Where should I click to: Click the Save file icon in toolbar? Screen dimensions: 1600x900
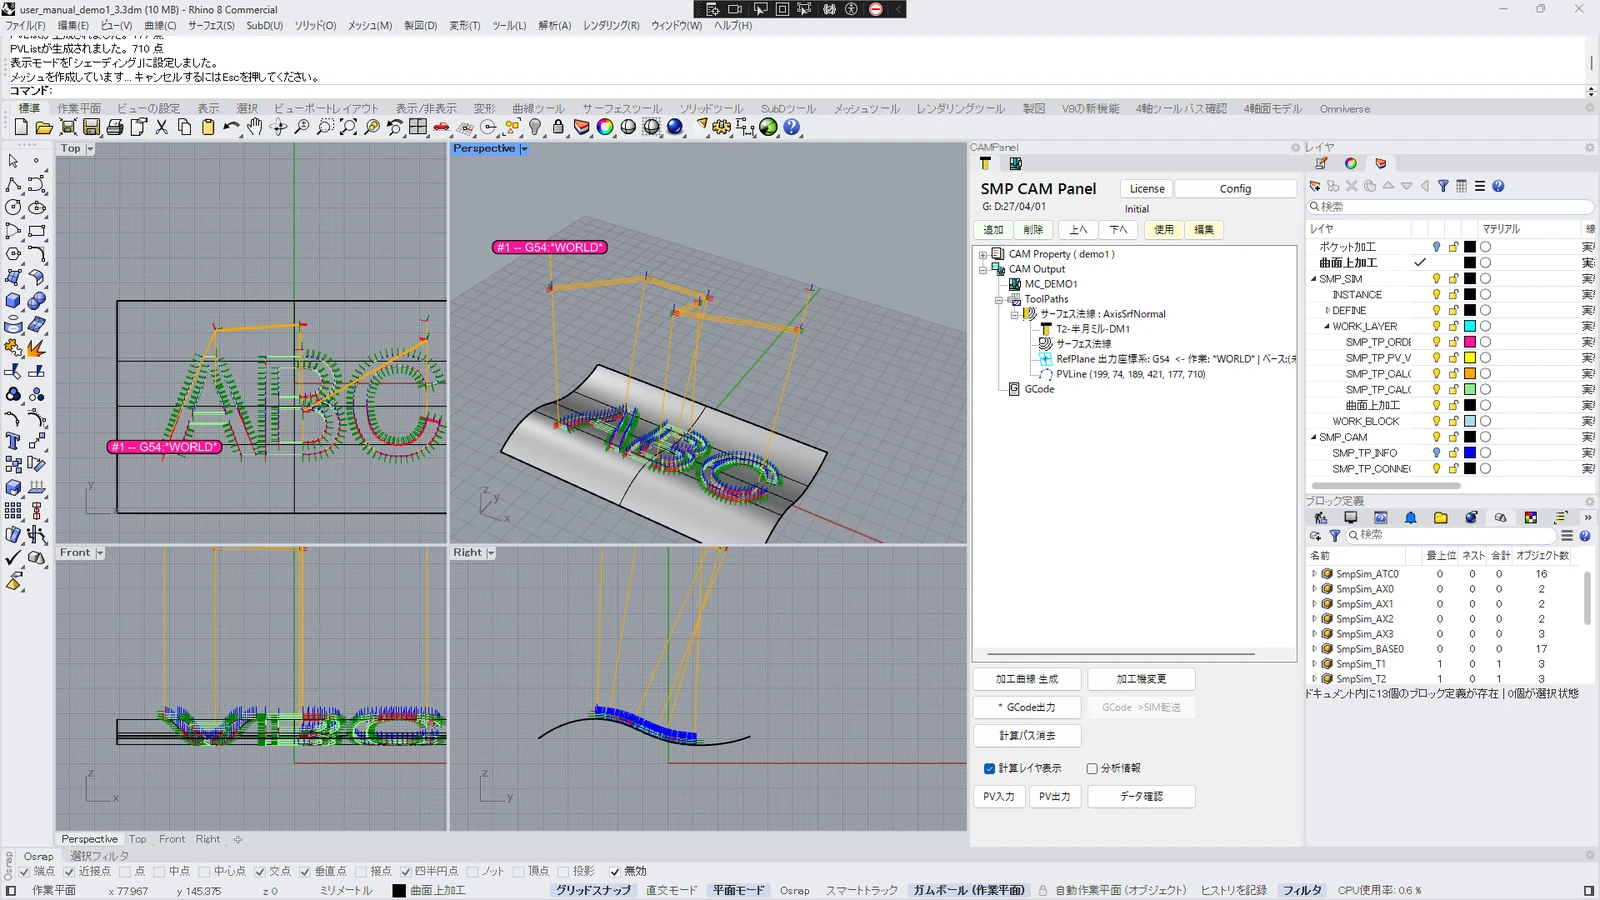[91, 127]
